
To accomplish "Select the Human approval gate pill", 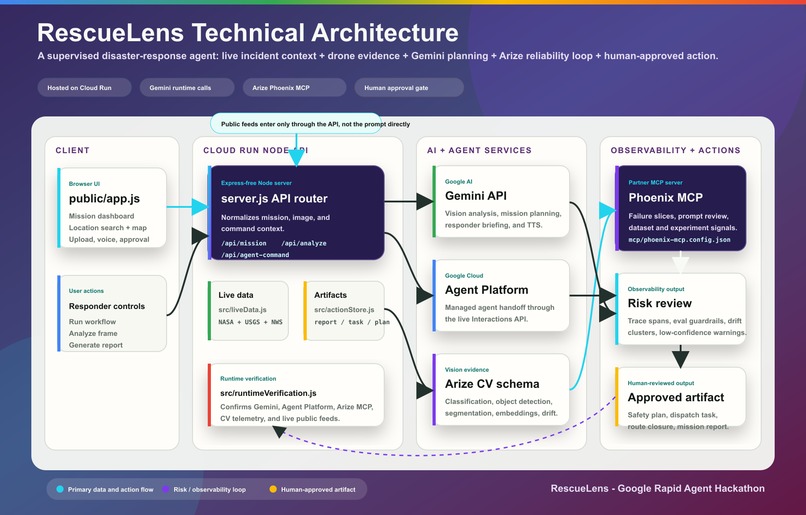I will pyautogui.click(x=409, y=88).
